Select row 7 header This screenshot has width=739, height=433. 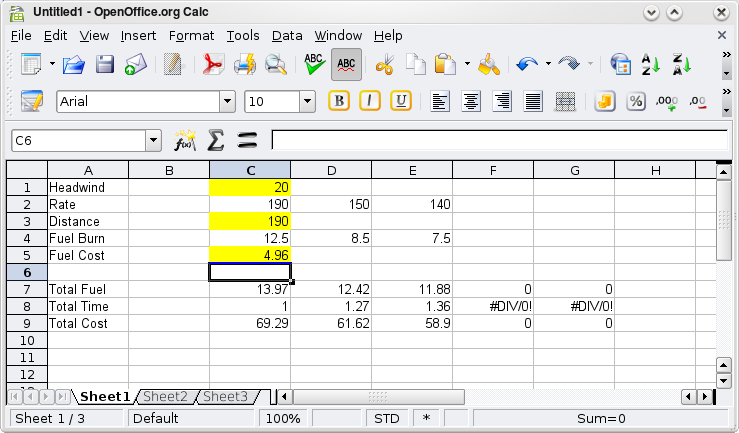coord(27,289)
